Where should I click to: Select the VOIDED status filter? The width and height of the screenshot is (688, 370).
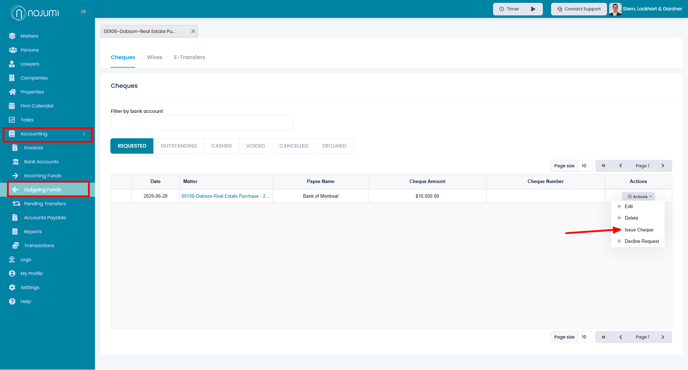tap(256, 146)
